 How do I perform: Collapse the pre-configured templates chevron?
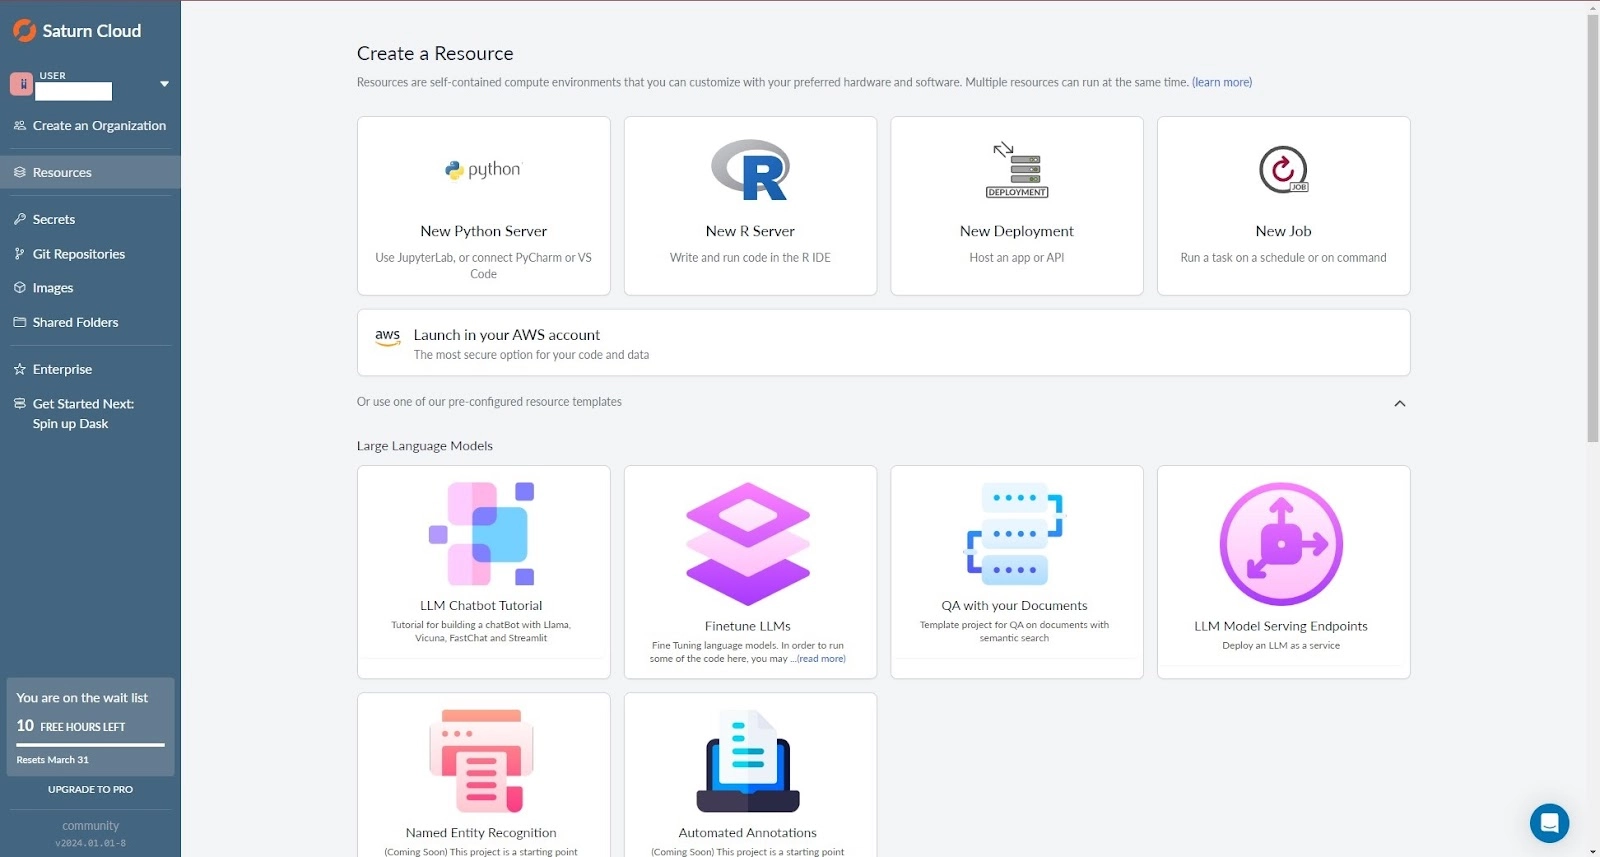click(1400, 403)
